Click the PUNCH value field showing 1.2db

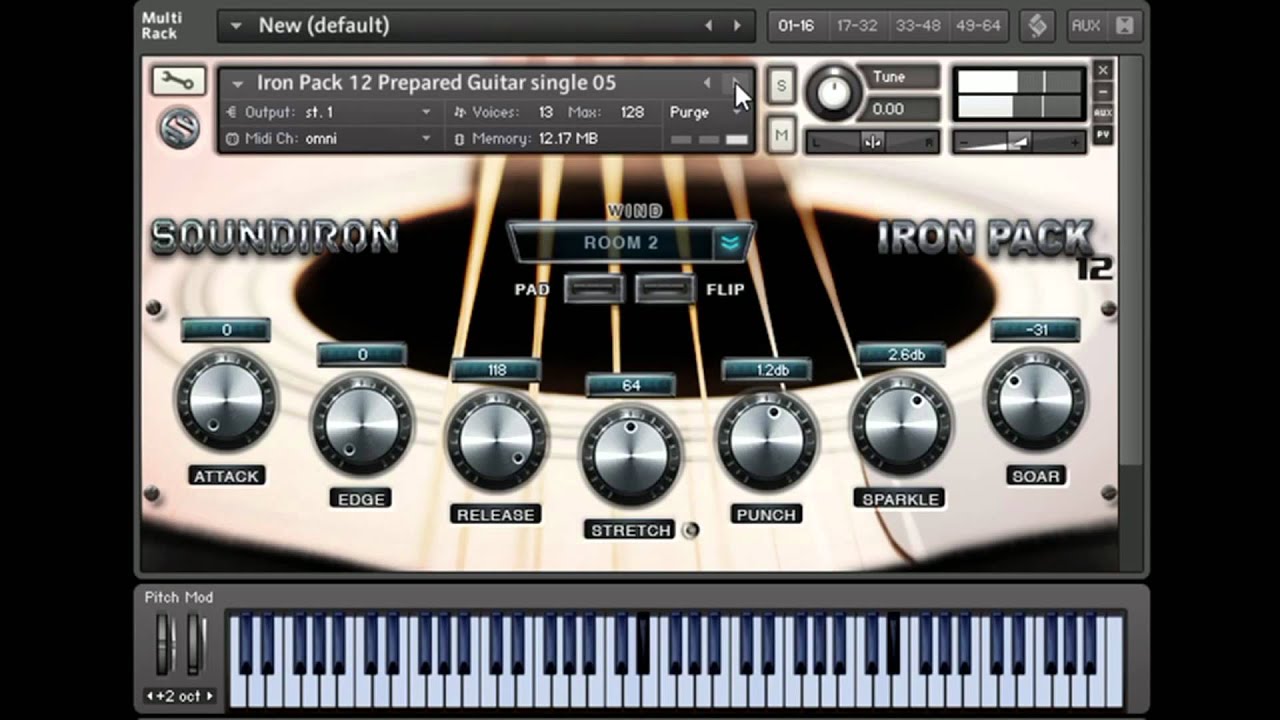[766, 370]
